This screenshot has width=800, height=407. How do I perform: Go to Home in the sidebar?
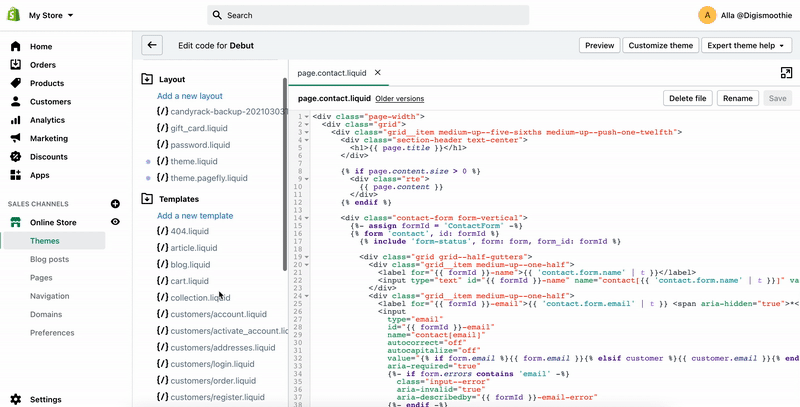click(41, 46)
